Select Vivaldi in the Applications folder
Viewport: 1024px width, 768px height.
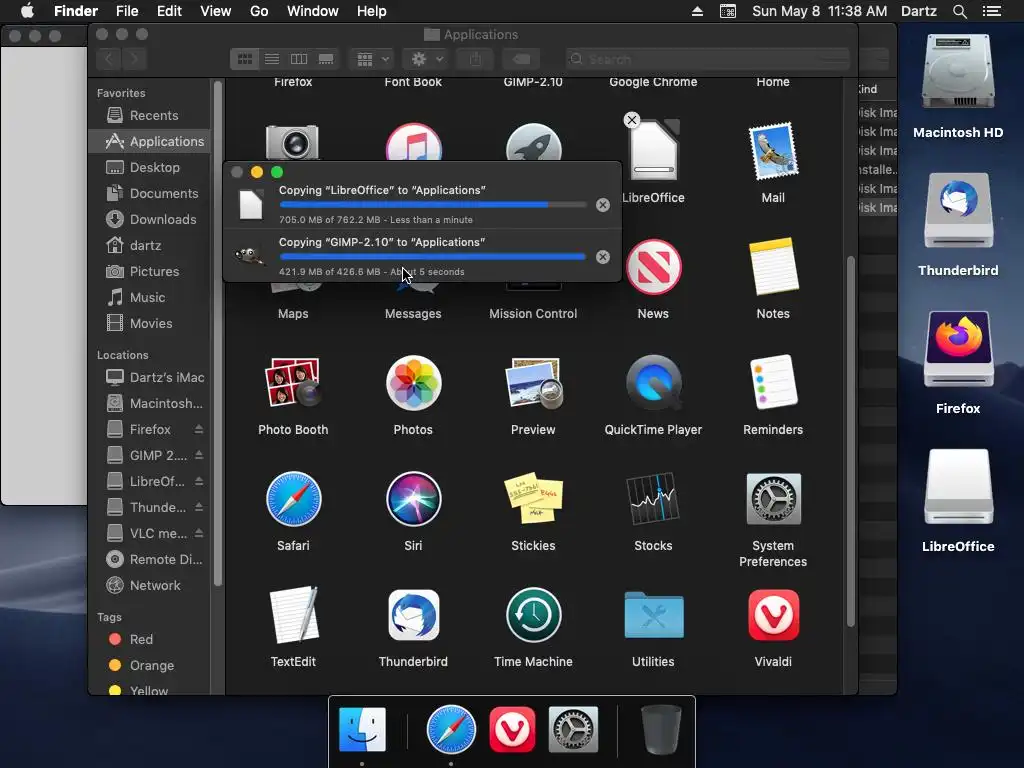773,615
